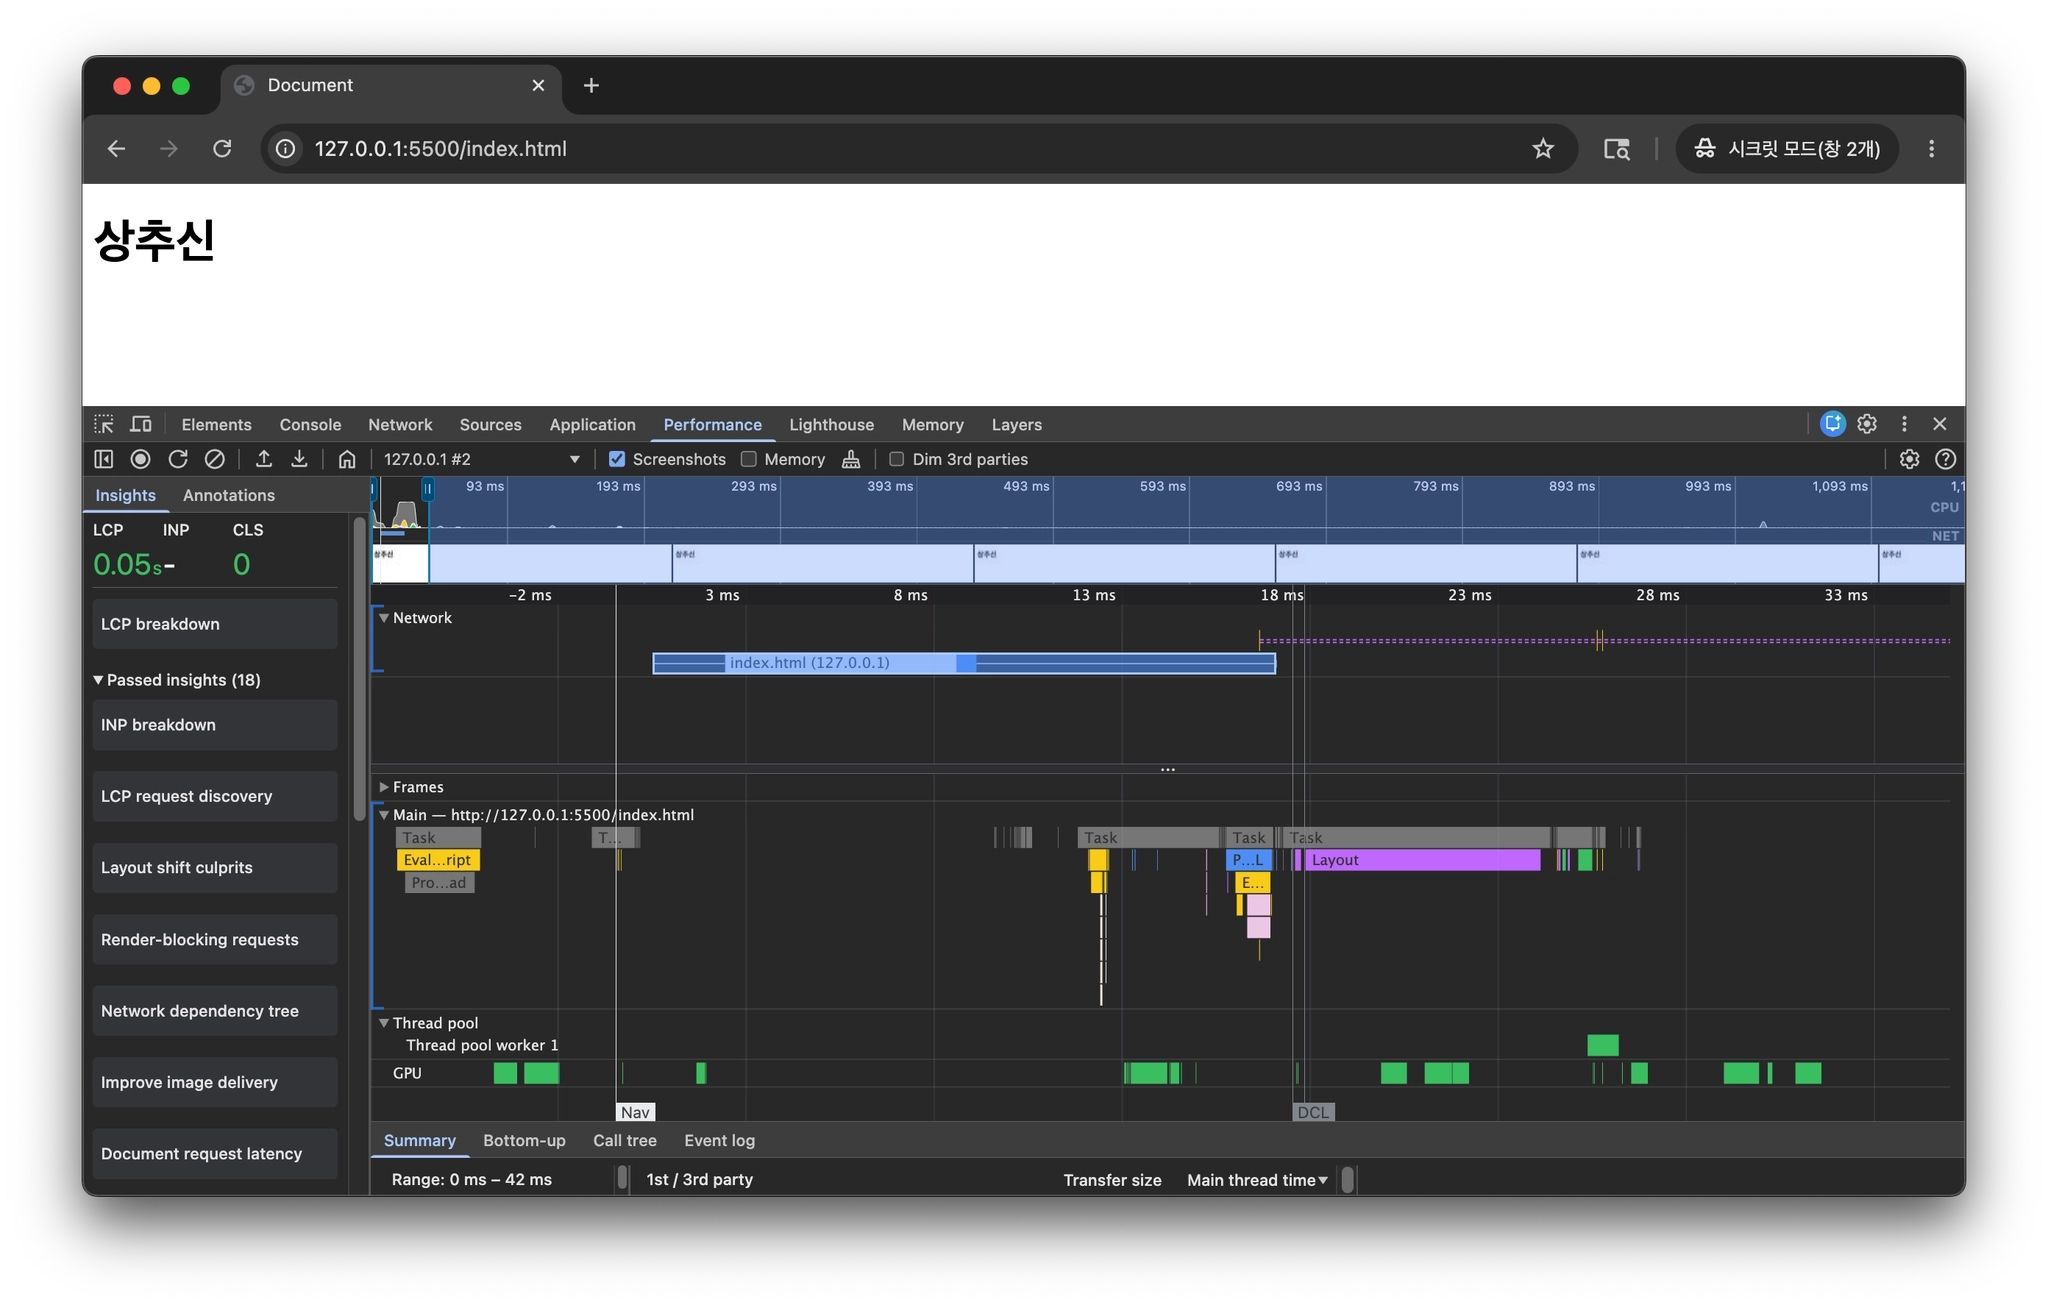Bookmark this page with the star icon
The width and height of the screenshot is (2048, 1305).
pos(1543,149)
